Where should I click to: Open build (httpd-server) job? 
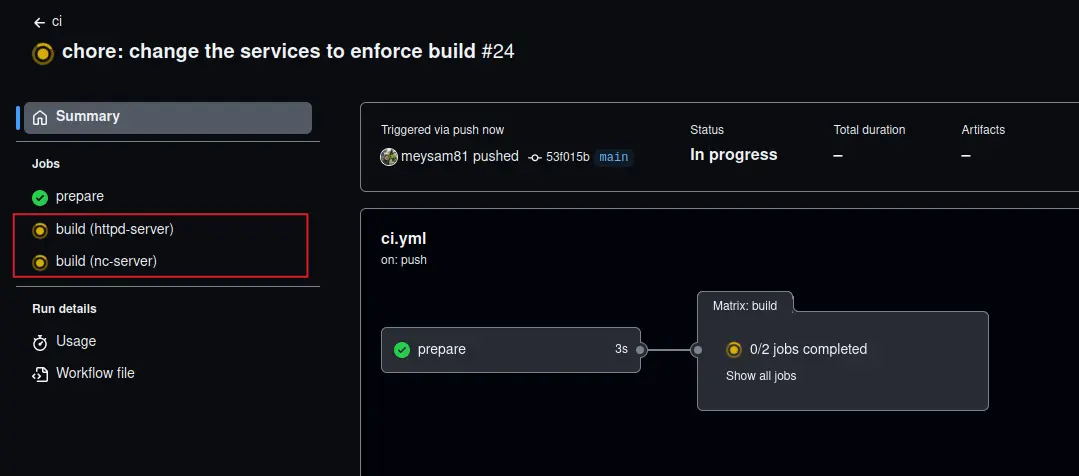pos(114,230)
